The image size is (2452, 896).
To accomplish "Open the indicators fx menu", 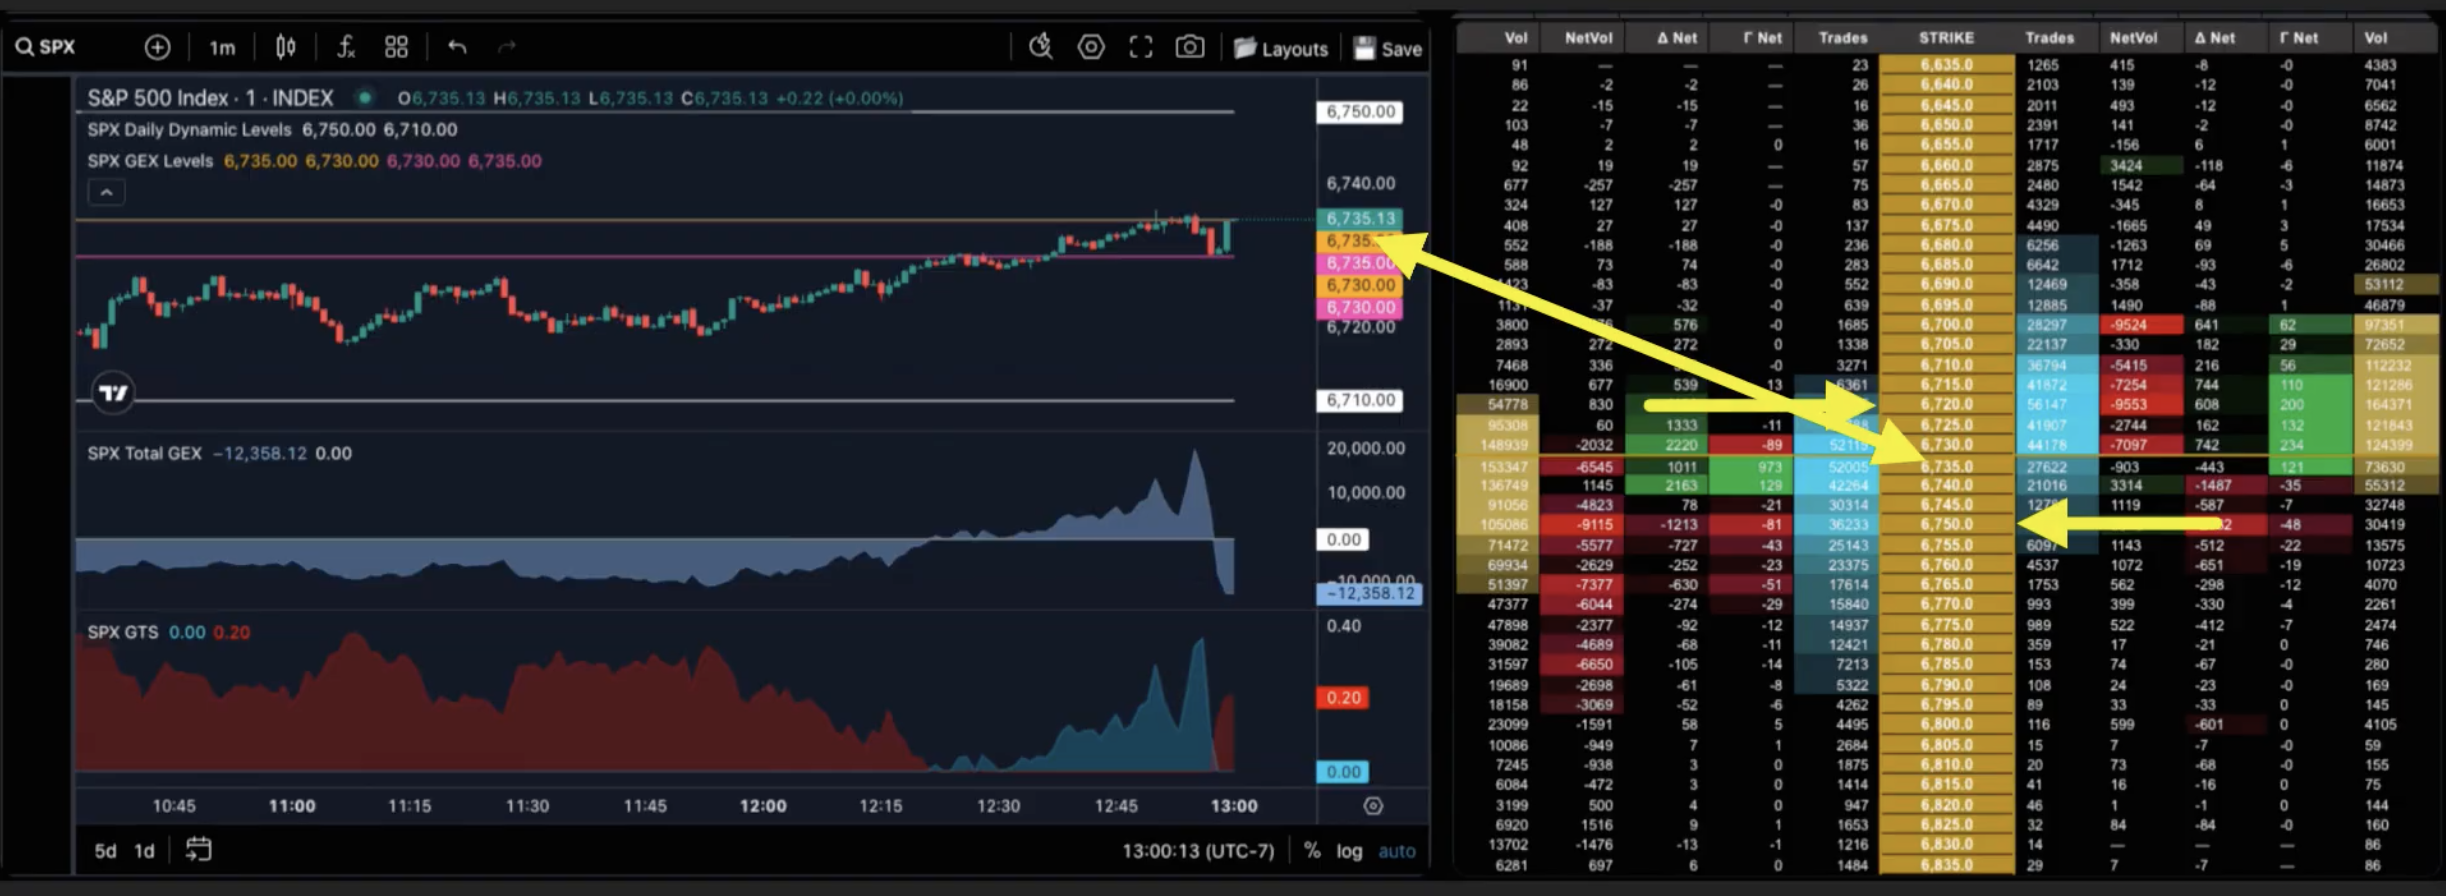I will click(345, 47).
